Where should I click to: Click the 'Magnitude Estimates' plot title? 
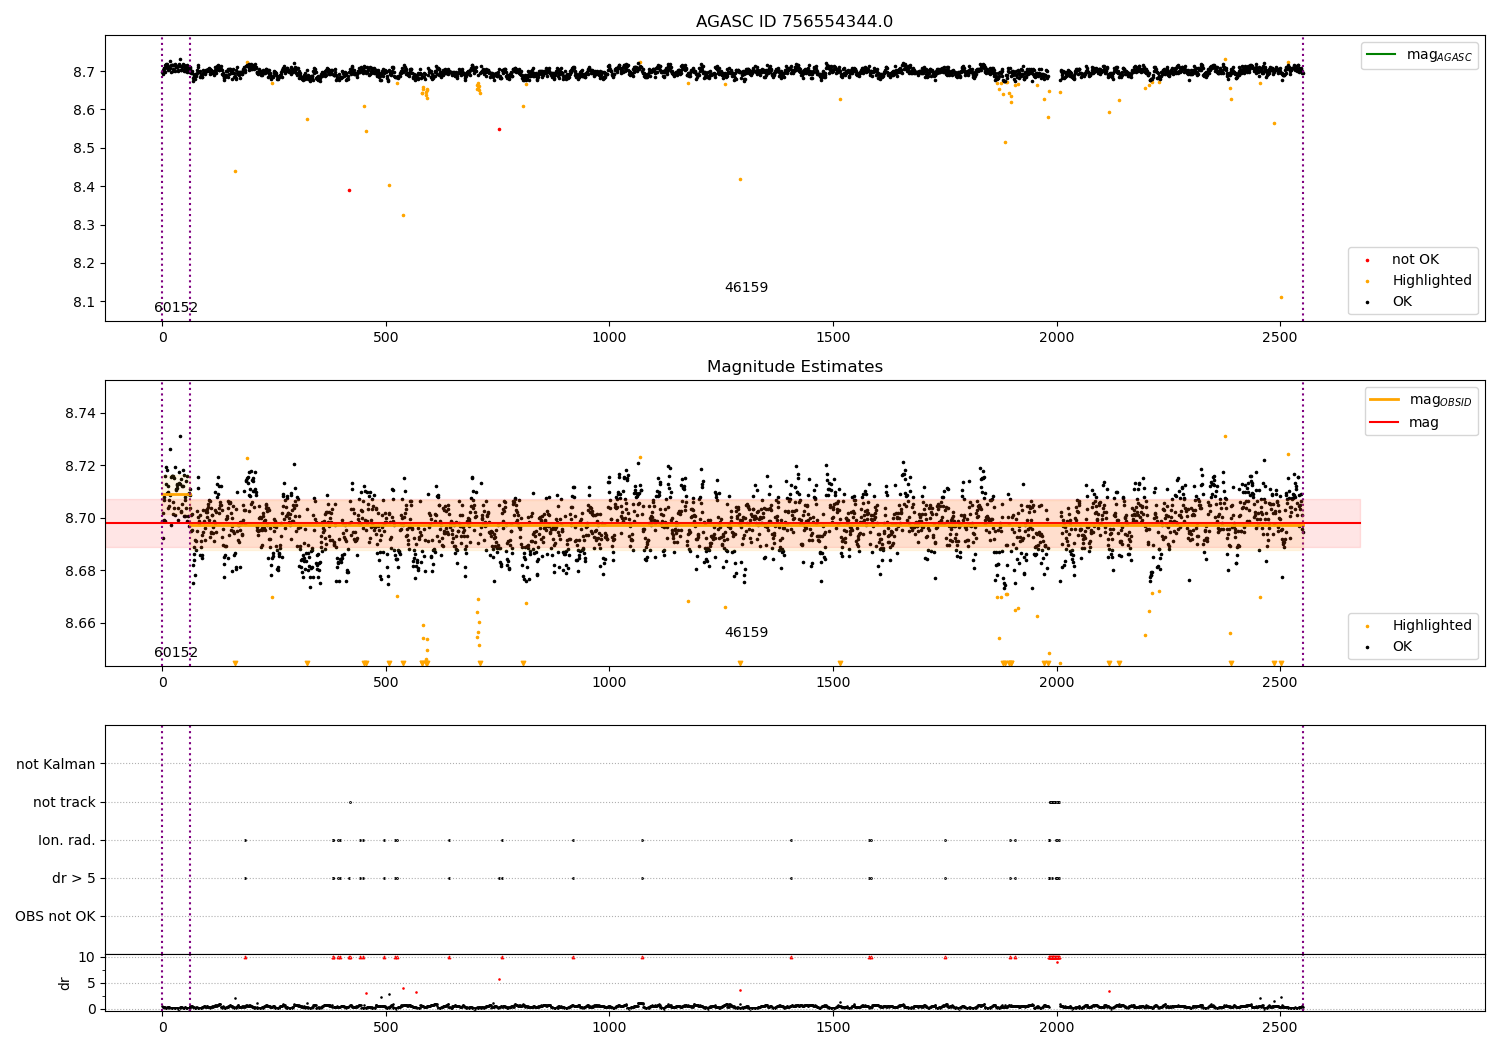pyautogui.click(x=794, y=367)
